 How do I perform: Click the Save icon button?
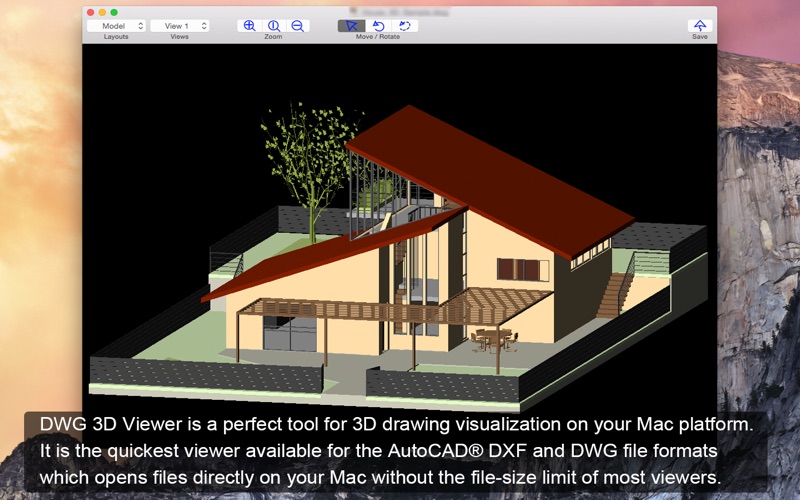point(700,26)
